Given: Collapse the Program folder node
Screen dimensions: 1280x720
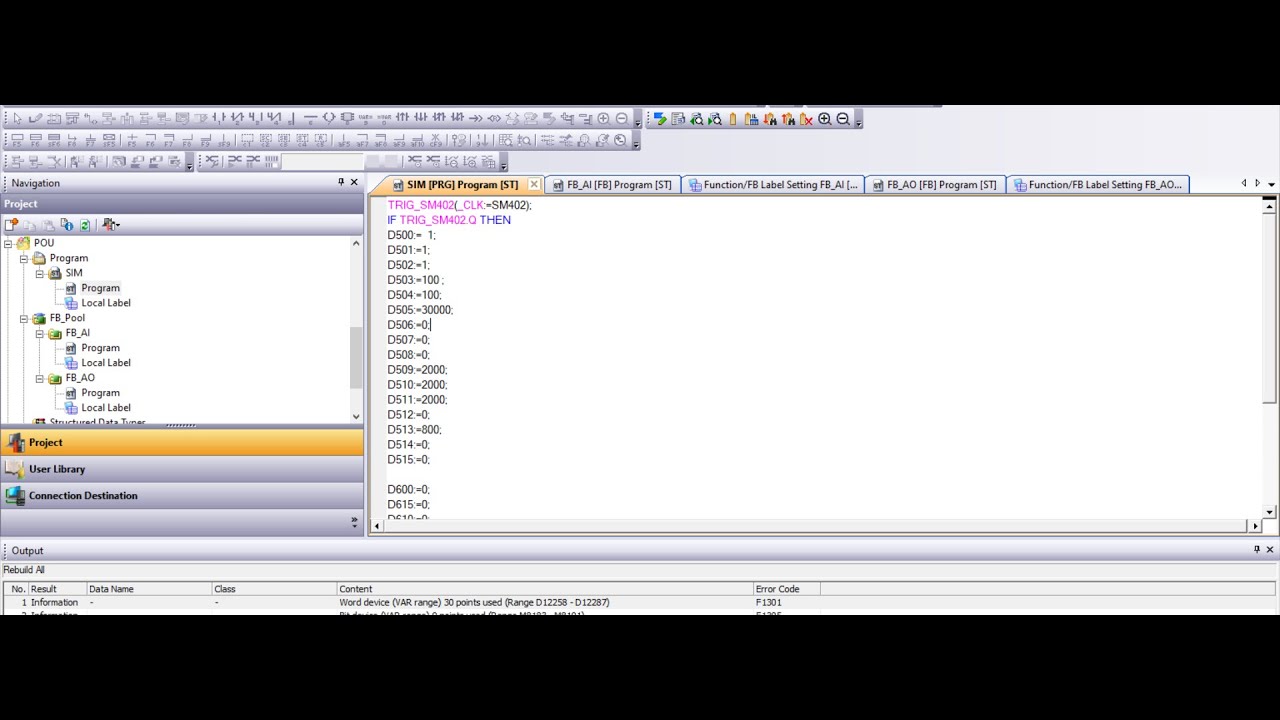Looking at the screenshot, I should 24,258.
